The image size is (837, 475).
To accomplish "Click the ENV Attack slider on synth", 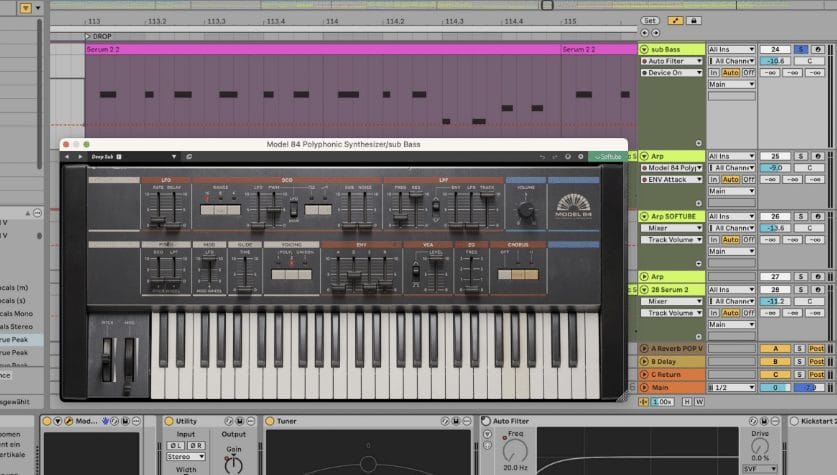I will (x=338, y=287).
